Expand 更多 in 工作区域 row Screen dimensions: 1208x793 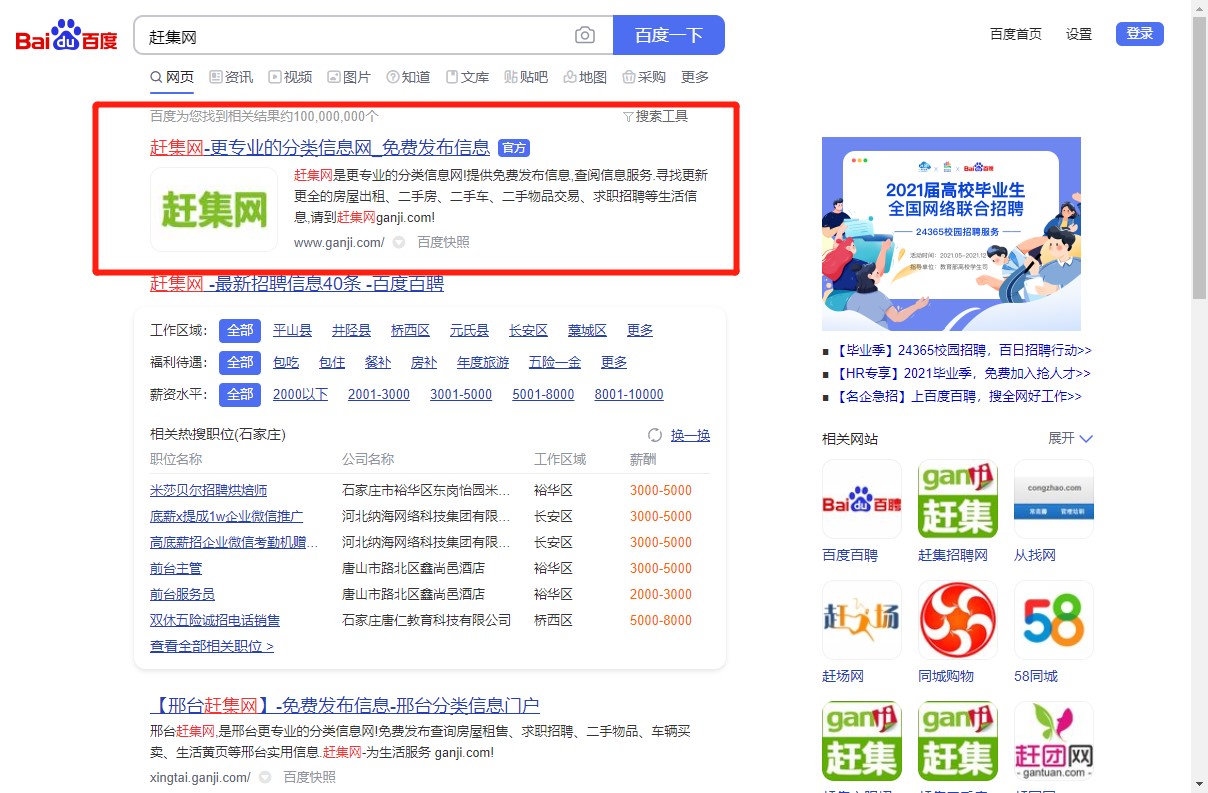640,331
